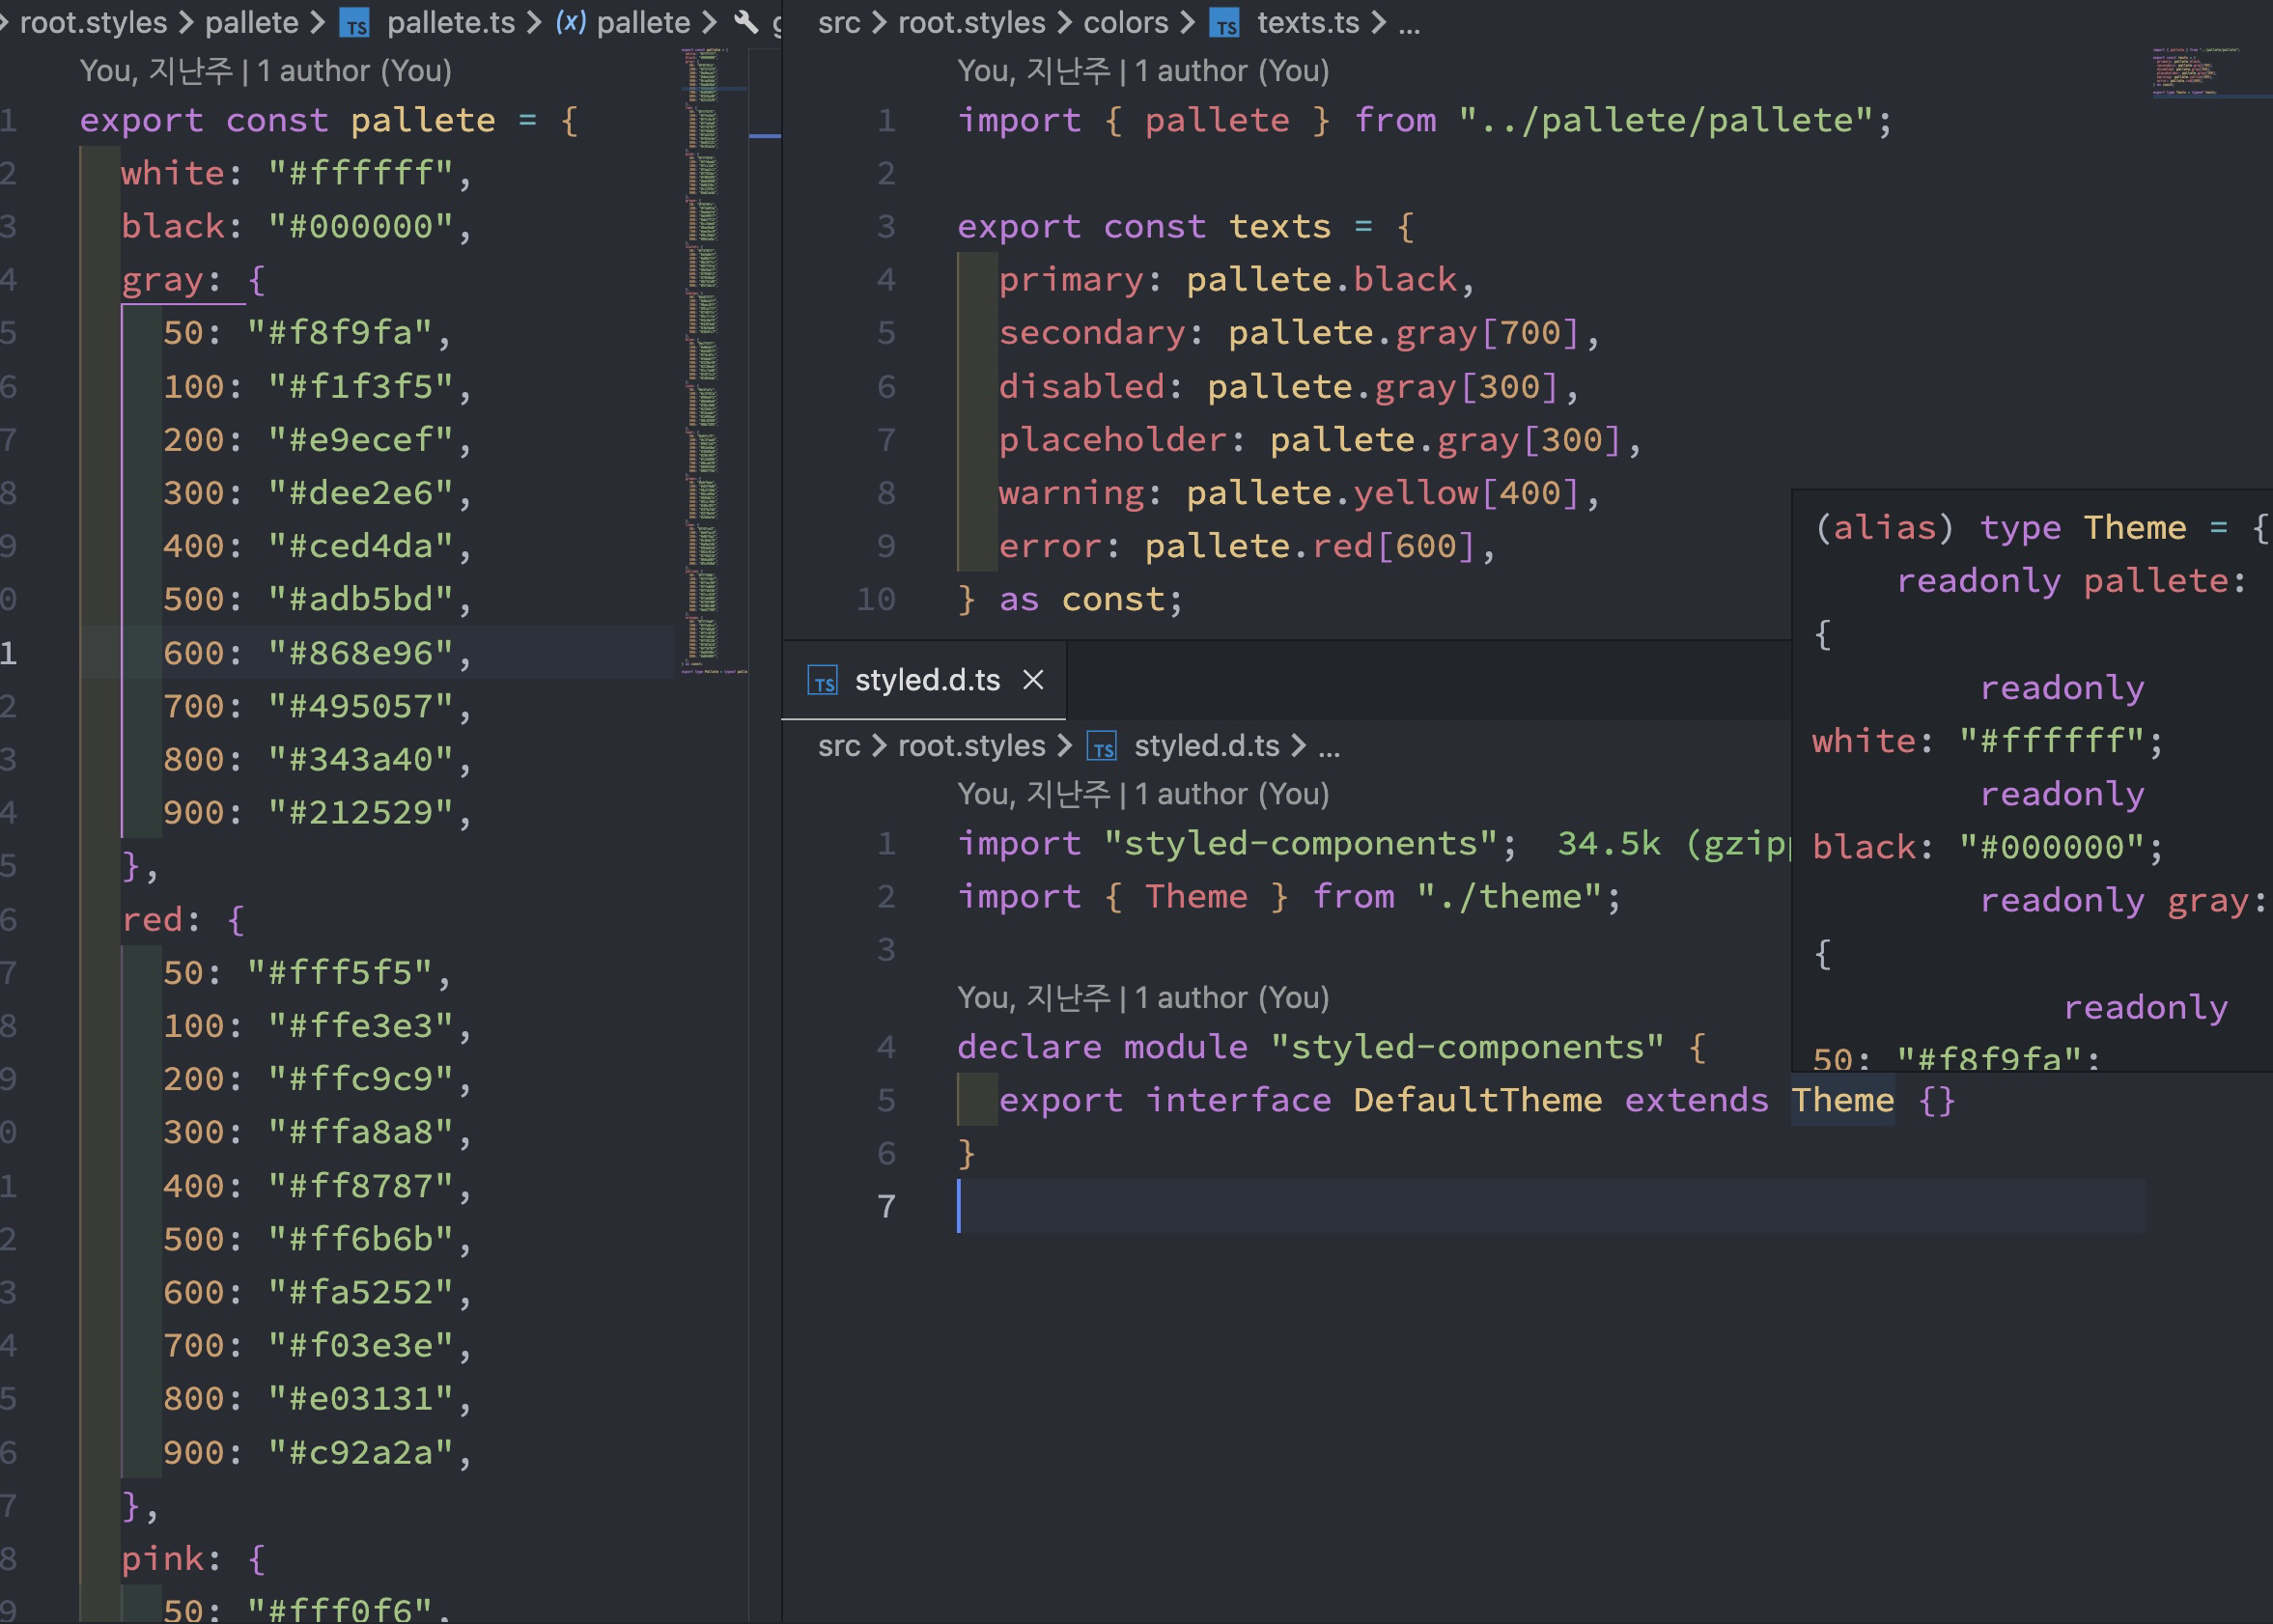Click the Theme identifier after extends keyword
Screen dimensions: 2273x1624
pyautogui.click(x=1842, y=1100)
